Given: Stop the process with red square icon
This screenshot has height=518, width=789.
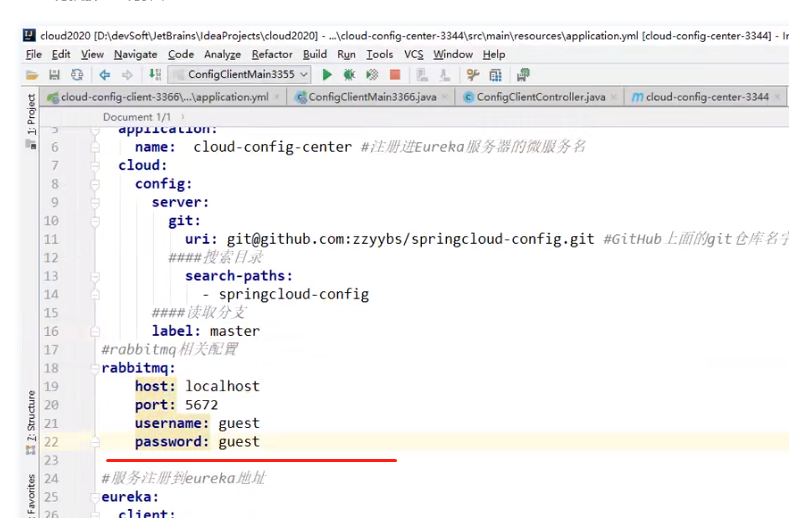Looking at the screenshot, I should click(395, 75).
